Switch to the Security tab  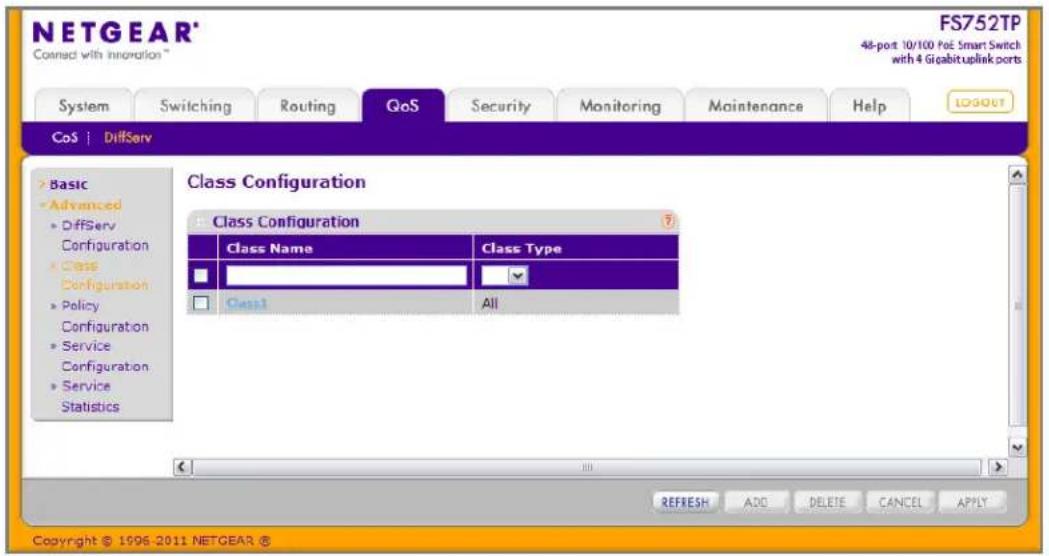coord(500,106)
